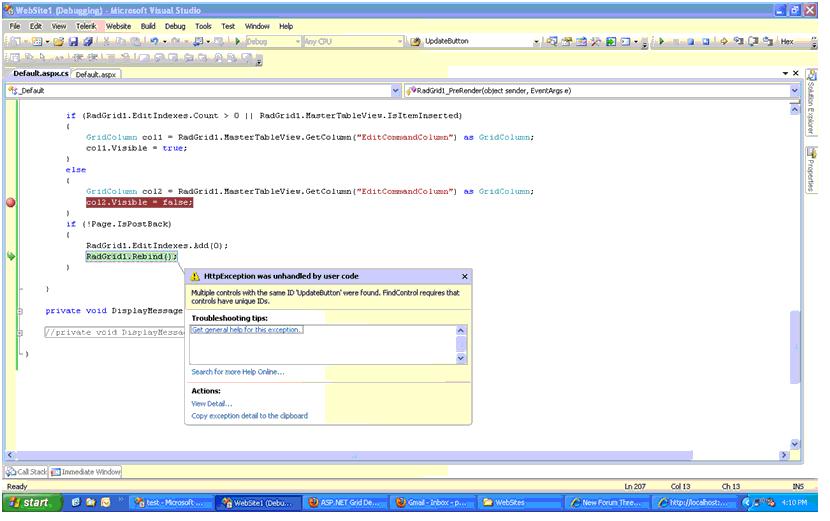830x521 pixels.
Task: Switch to 'ASP.NET Grid De...' taskbar window
Action: click(345, 502)
